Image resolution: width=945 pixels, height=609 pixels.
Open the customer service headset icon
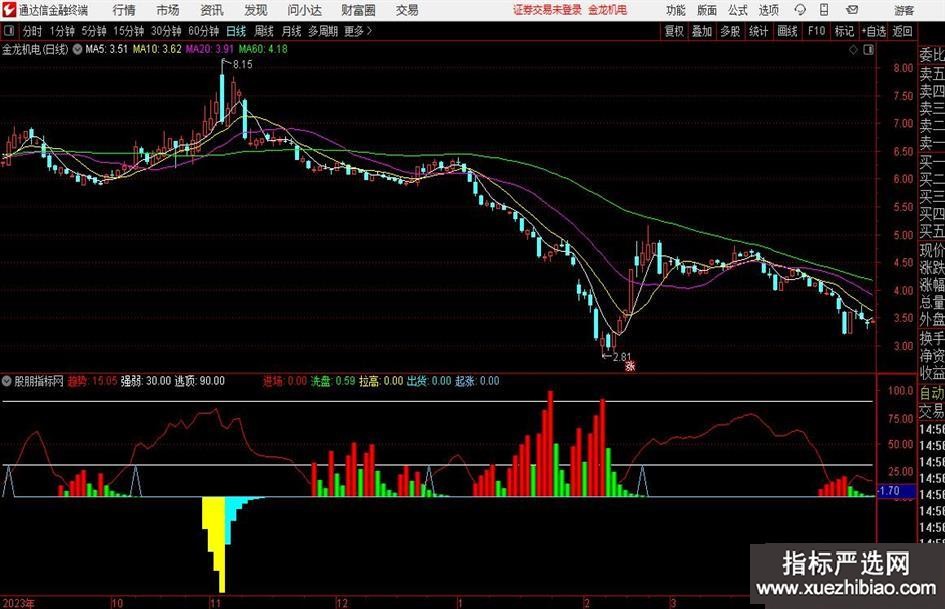800,10
